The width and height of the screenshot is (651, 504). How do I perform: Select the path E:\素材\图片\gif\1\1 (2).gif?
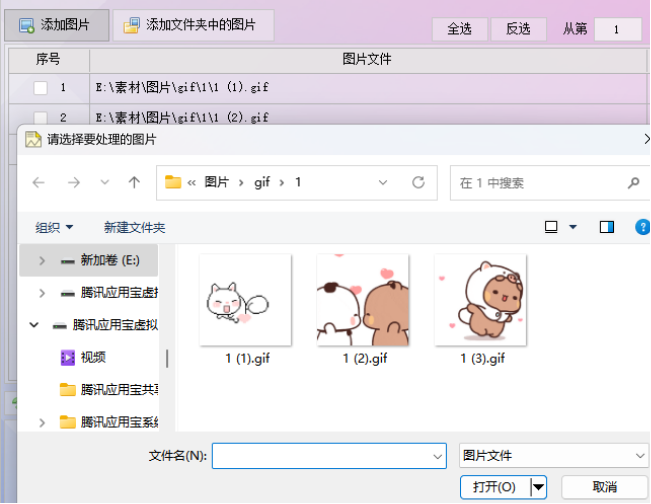pyautogui.click(x=182, y=117)
